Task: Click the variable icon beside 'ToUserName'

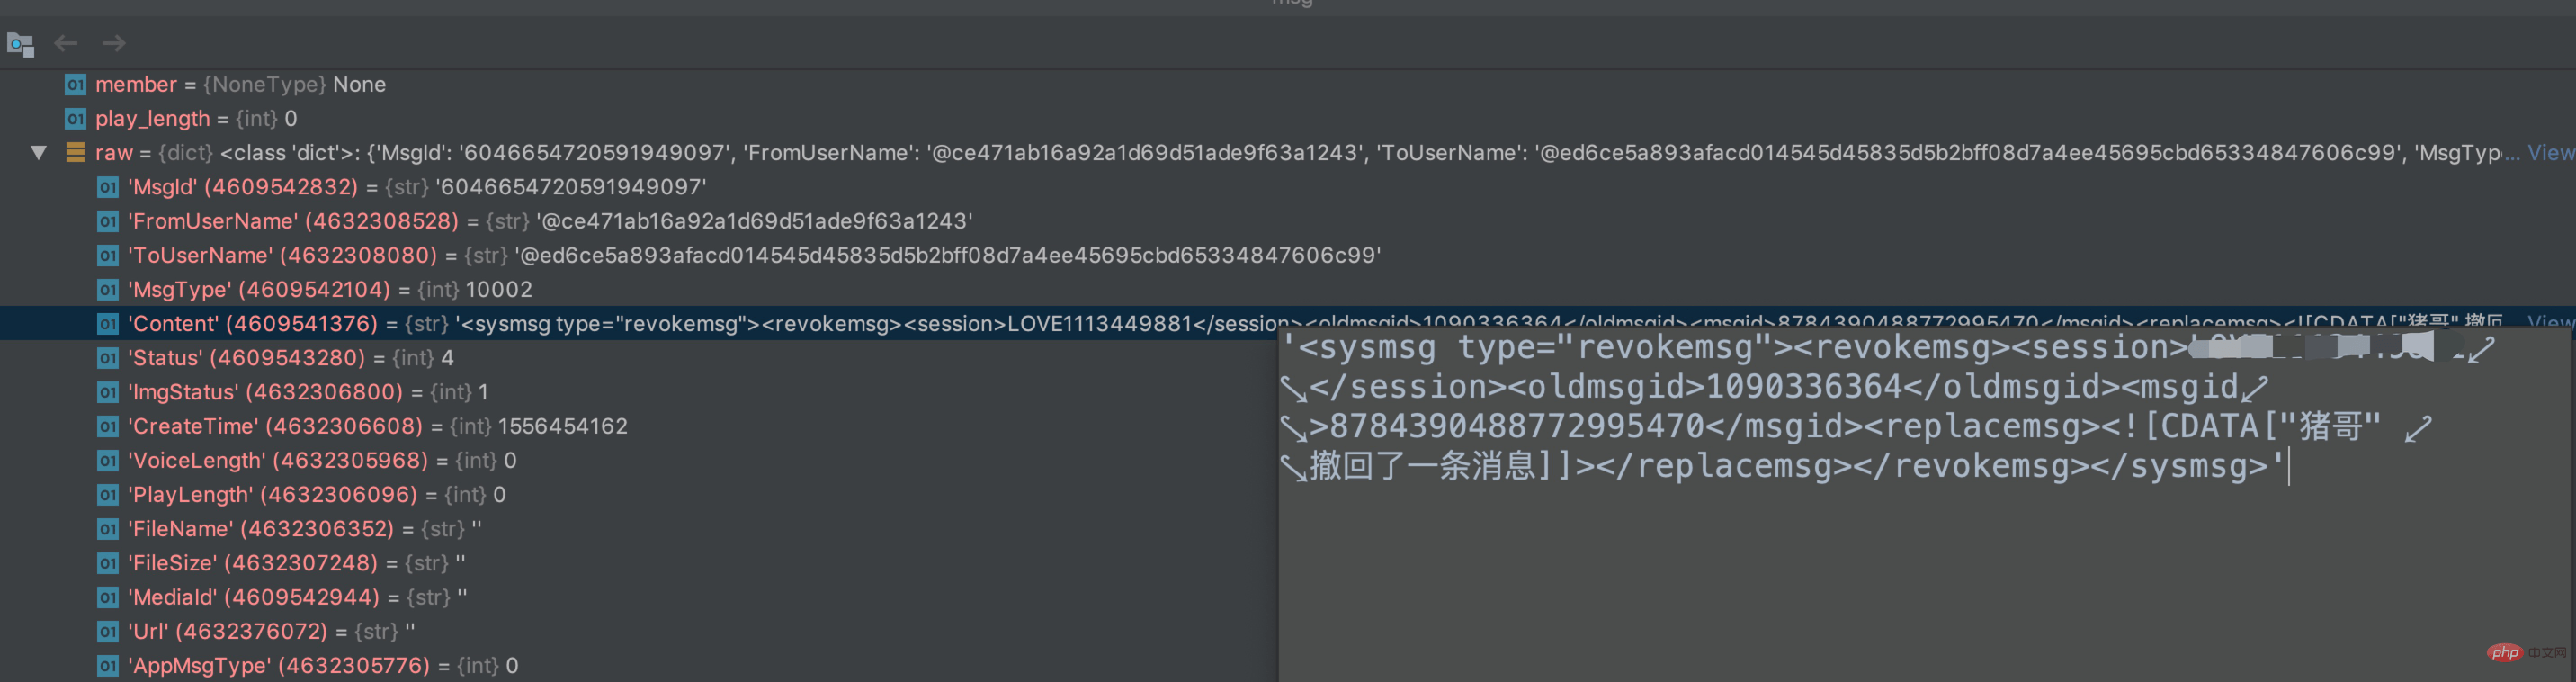Action: click(108, 255)
